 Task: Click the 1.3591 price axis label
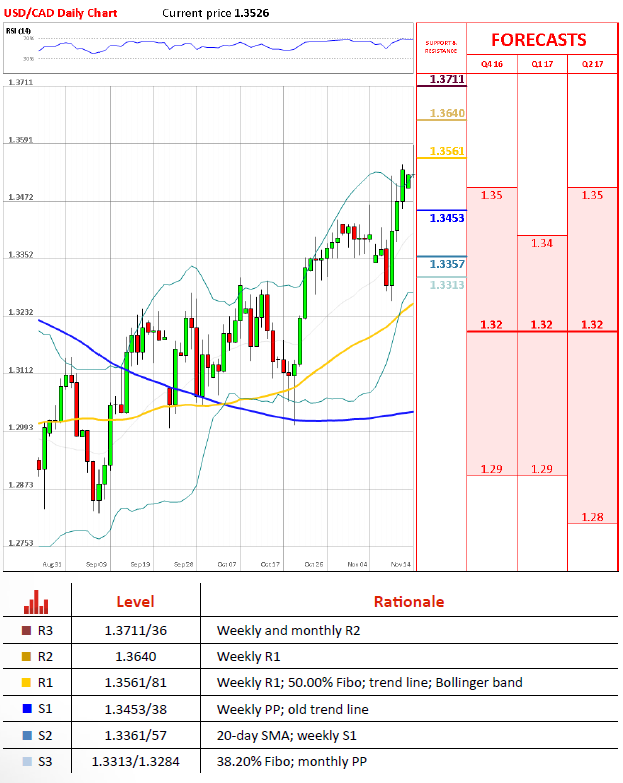[20, 140]
